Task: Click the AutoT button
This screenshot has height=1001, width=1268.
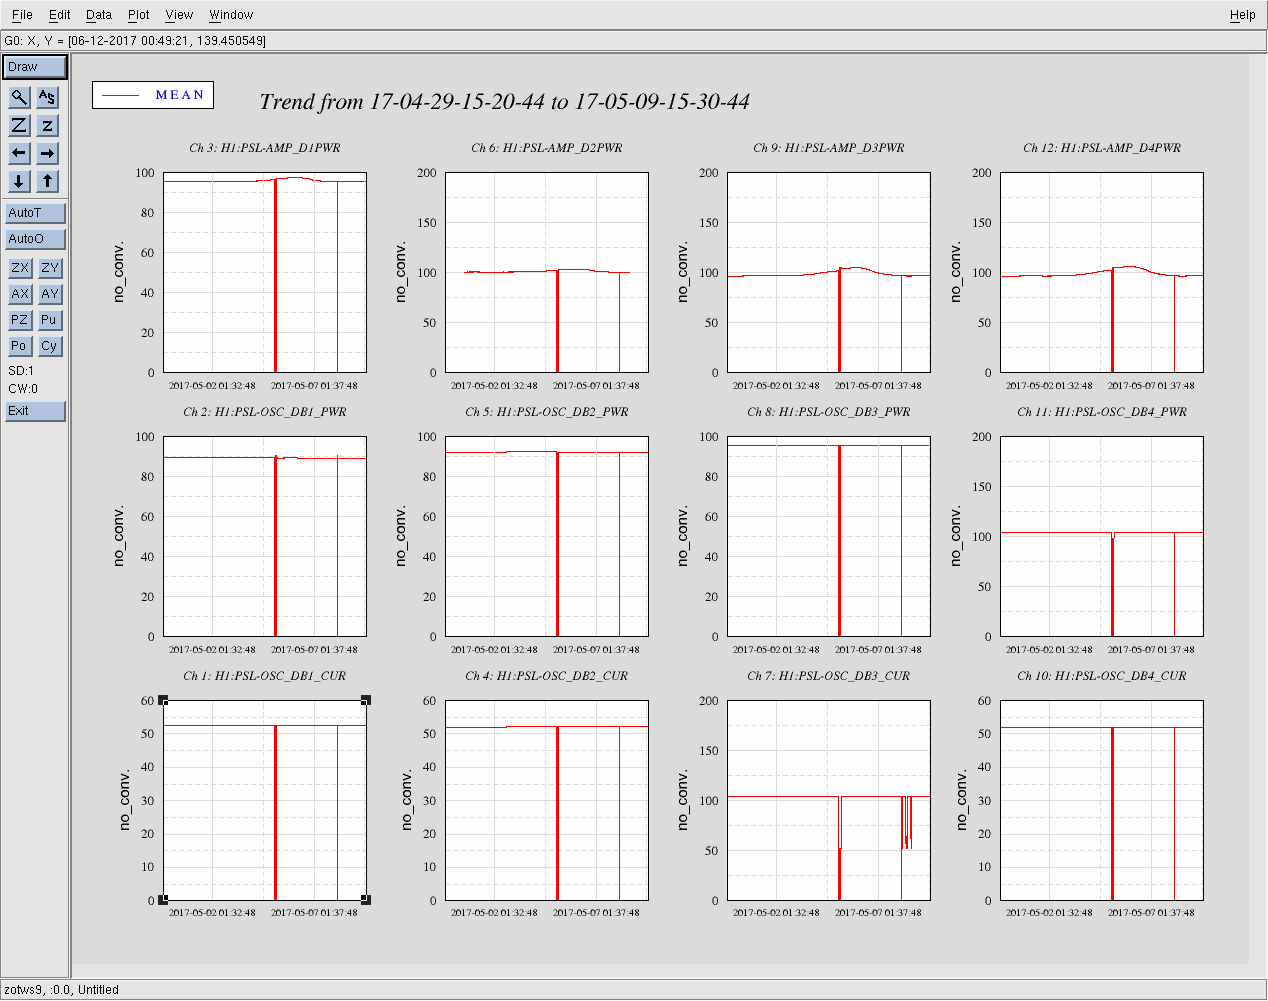Action: 35,213
